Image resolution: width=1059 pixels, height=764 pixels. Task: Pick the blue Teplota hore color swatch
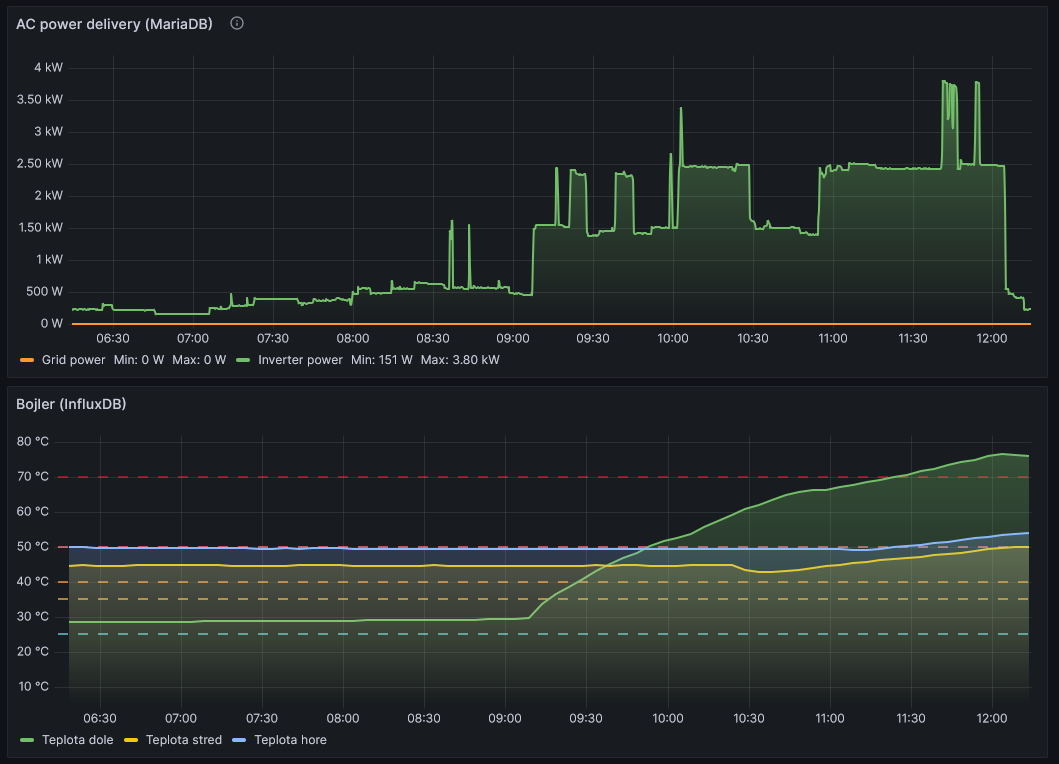tap(239, 740)
